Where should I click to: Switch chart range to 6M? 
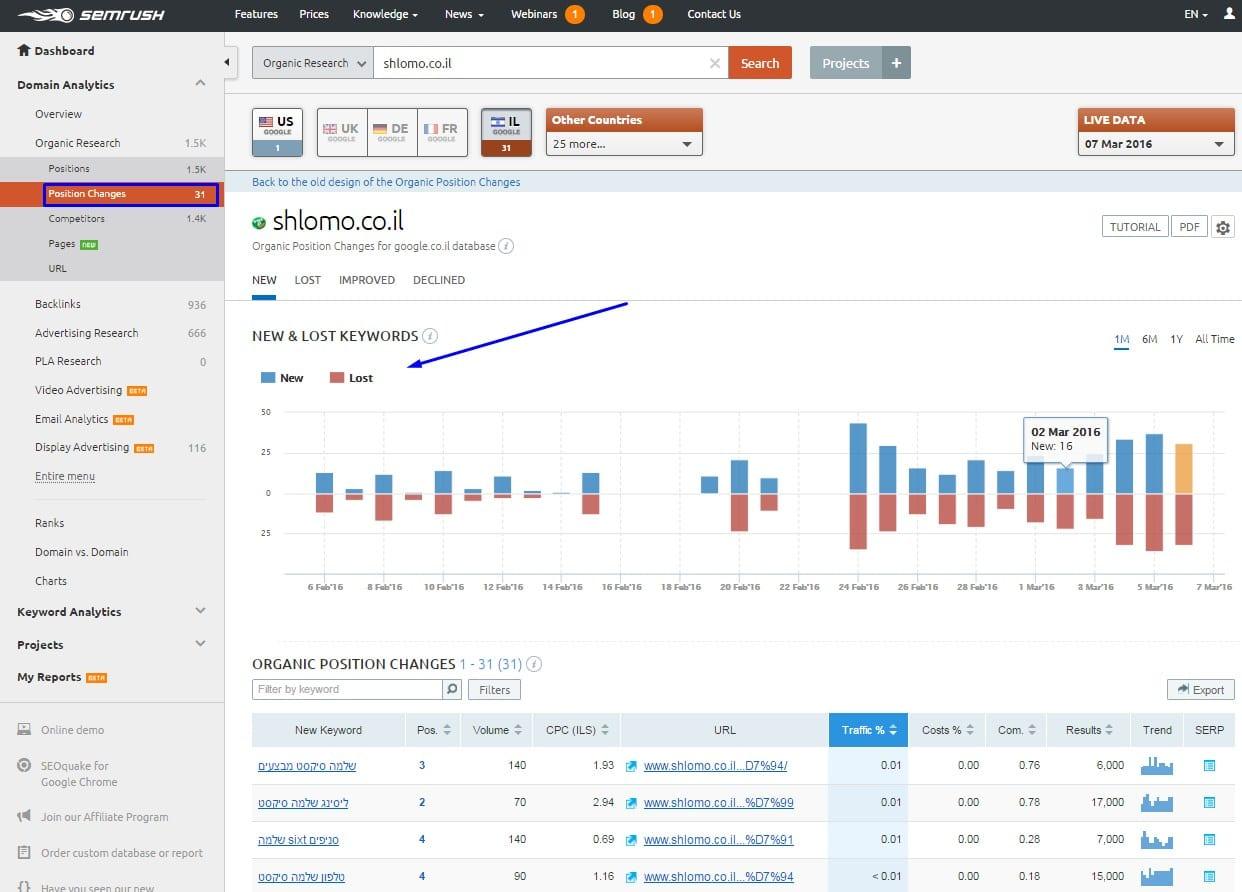pyautogui.click(x=1150, y=339)
